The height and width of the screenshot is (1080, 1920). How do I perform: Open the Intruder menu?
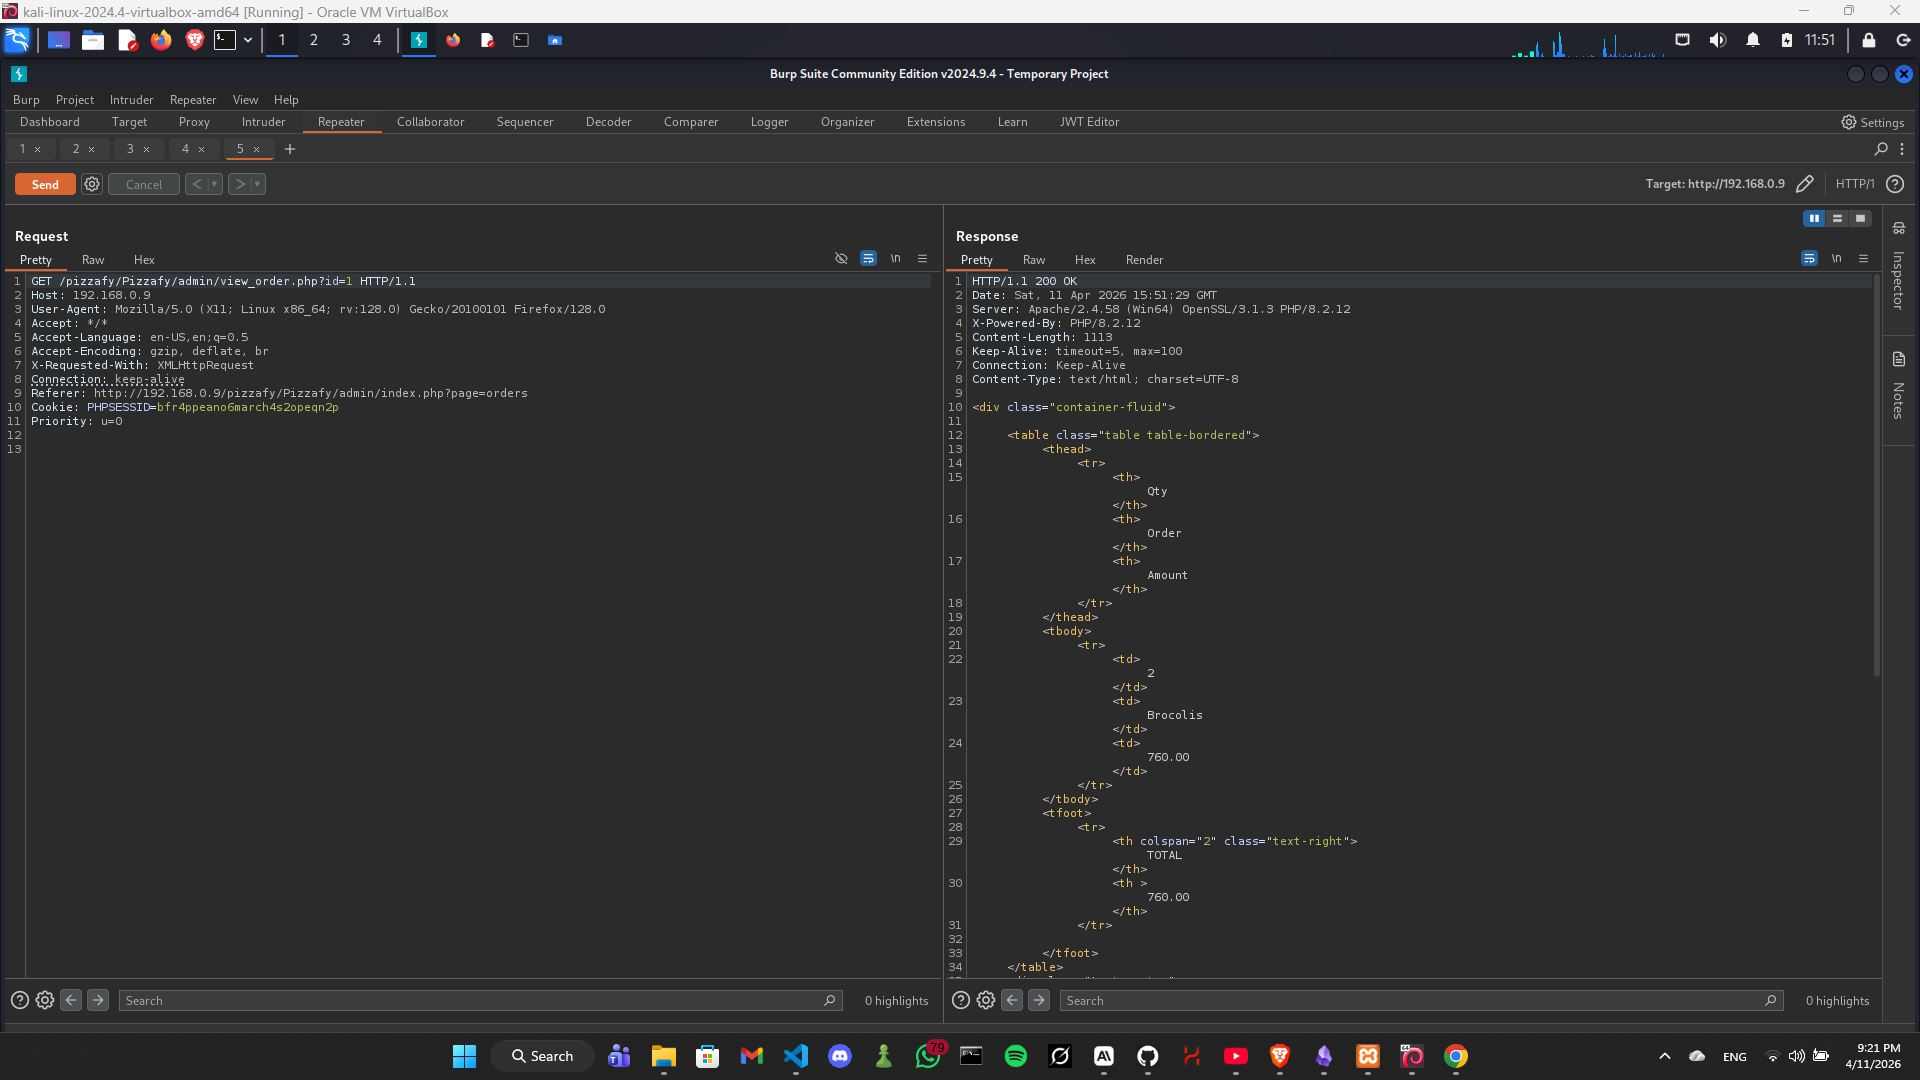click(131, 100)
